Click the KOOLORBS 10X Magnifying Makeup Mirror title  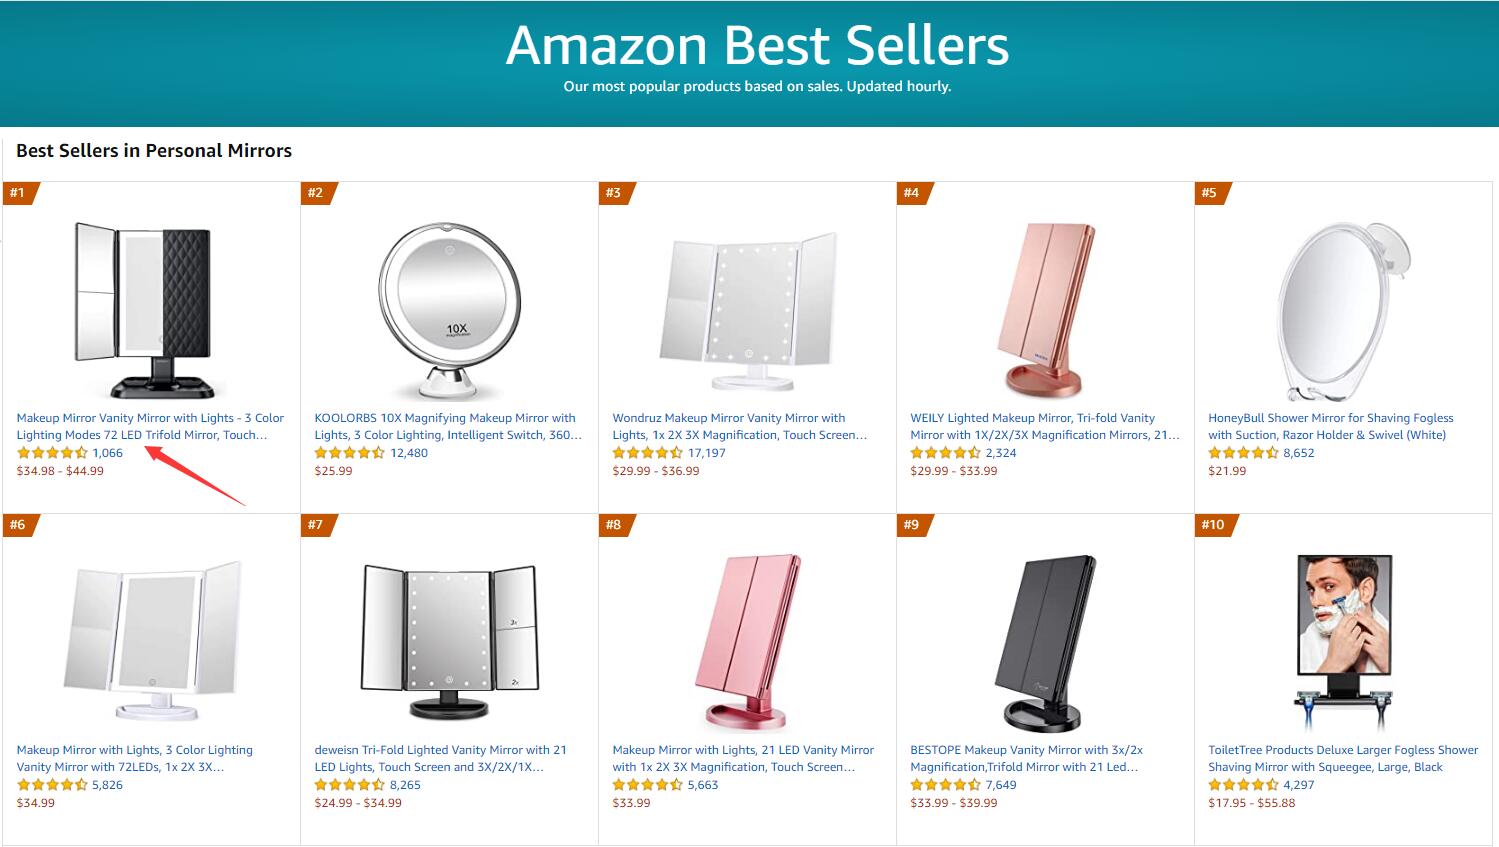[447, 426]
